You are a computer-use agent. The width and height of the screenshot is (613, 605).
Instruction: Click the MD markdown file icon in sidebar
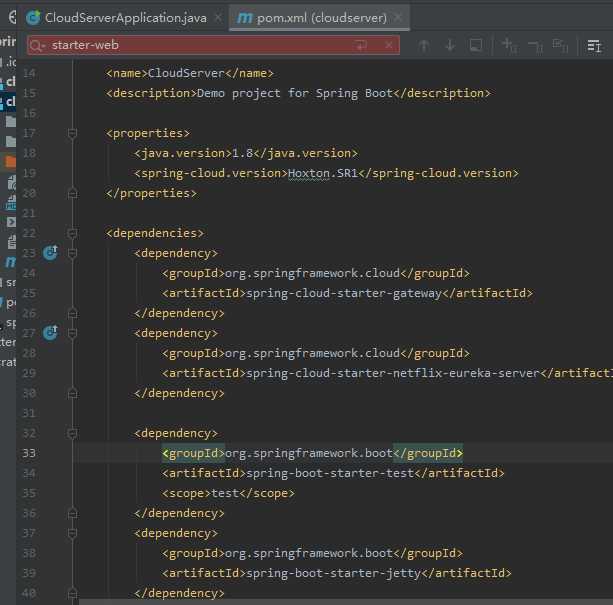pyautogui.click(x=11, y=202)
